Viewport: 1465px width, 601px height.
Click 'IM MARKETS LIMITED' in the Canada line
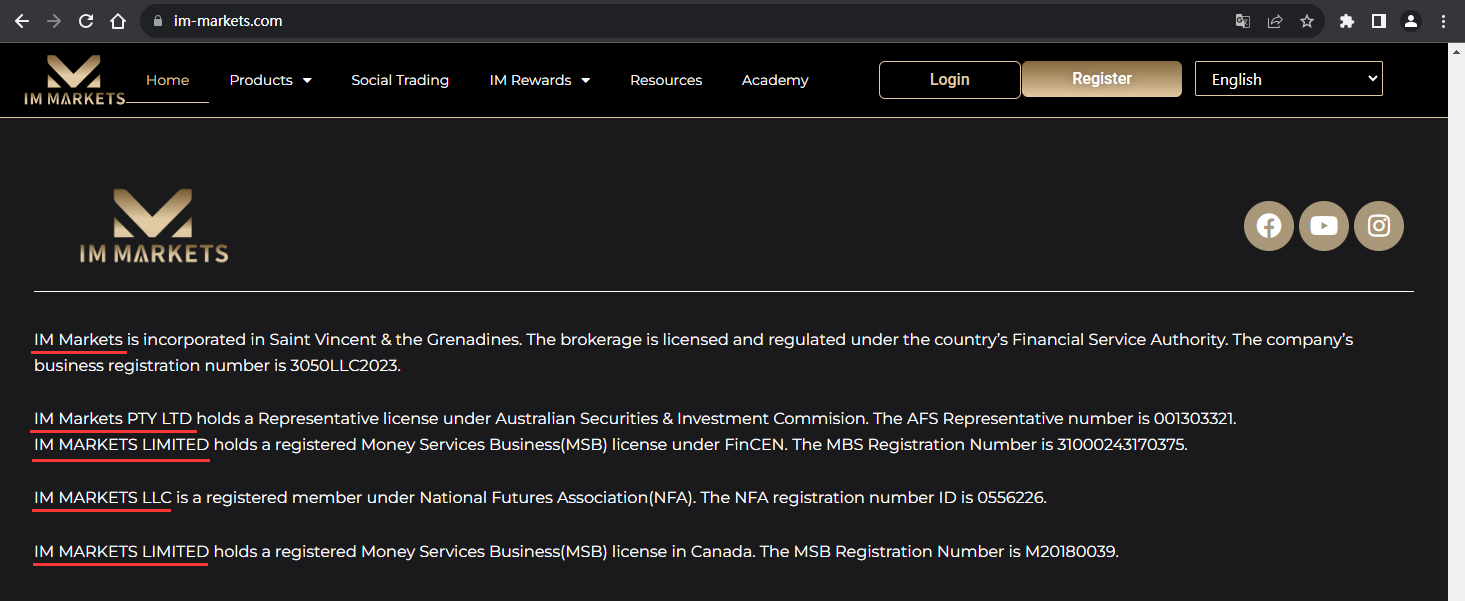point(122,552)
